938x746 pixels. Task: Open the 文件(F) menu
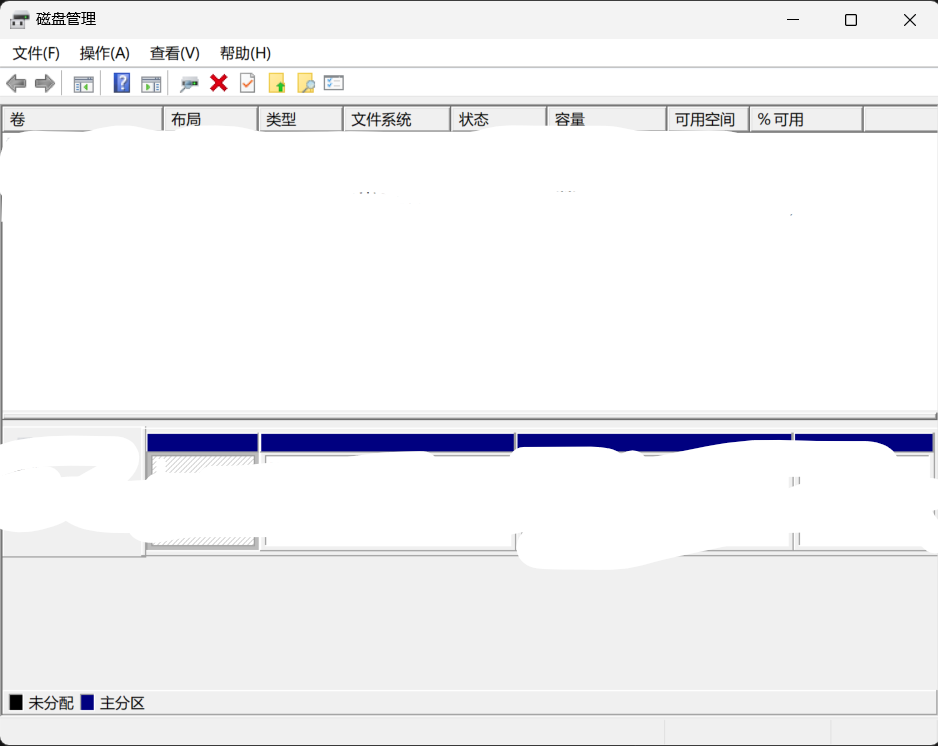click(x=34, y=53)
